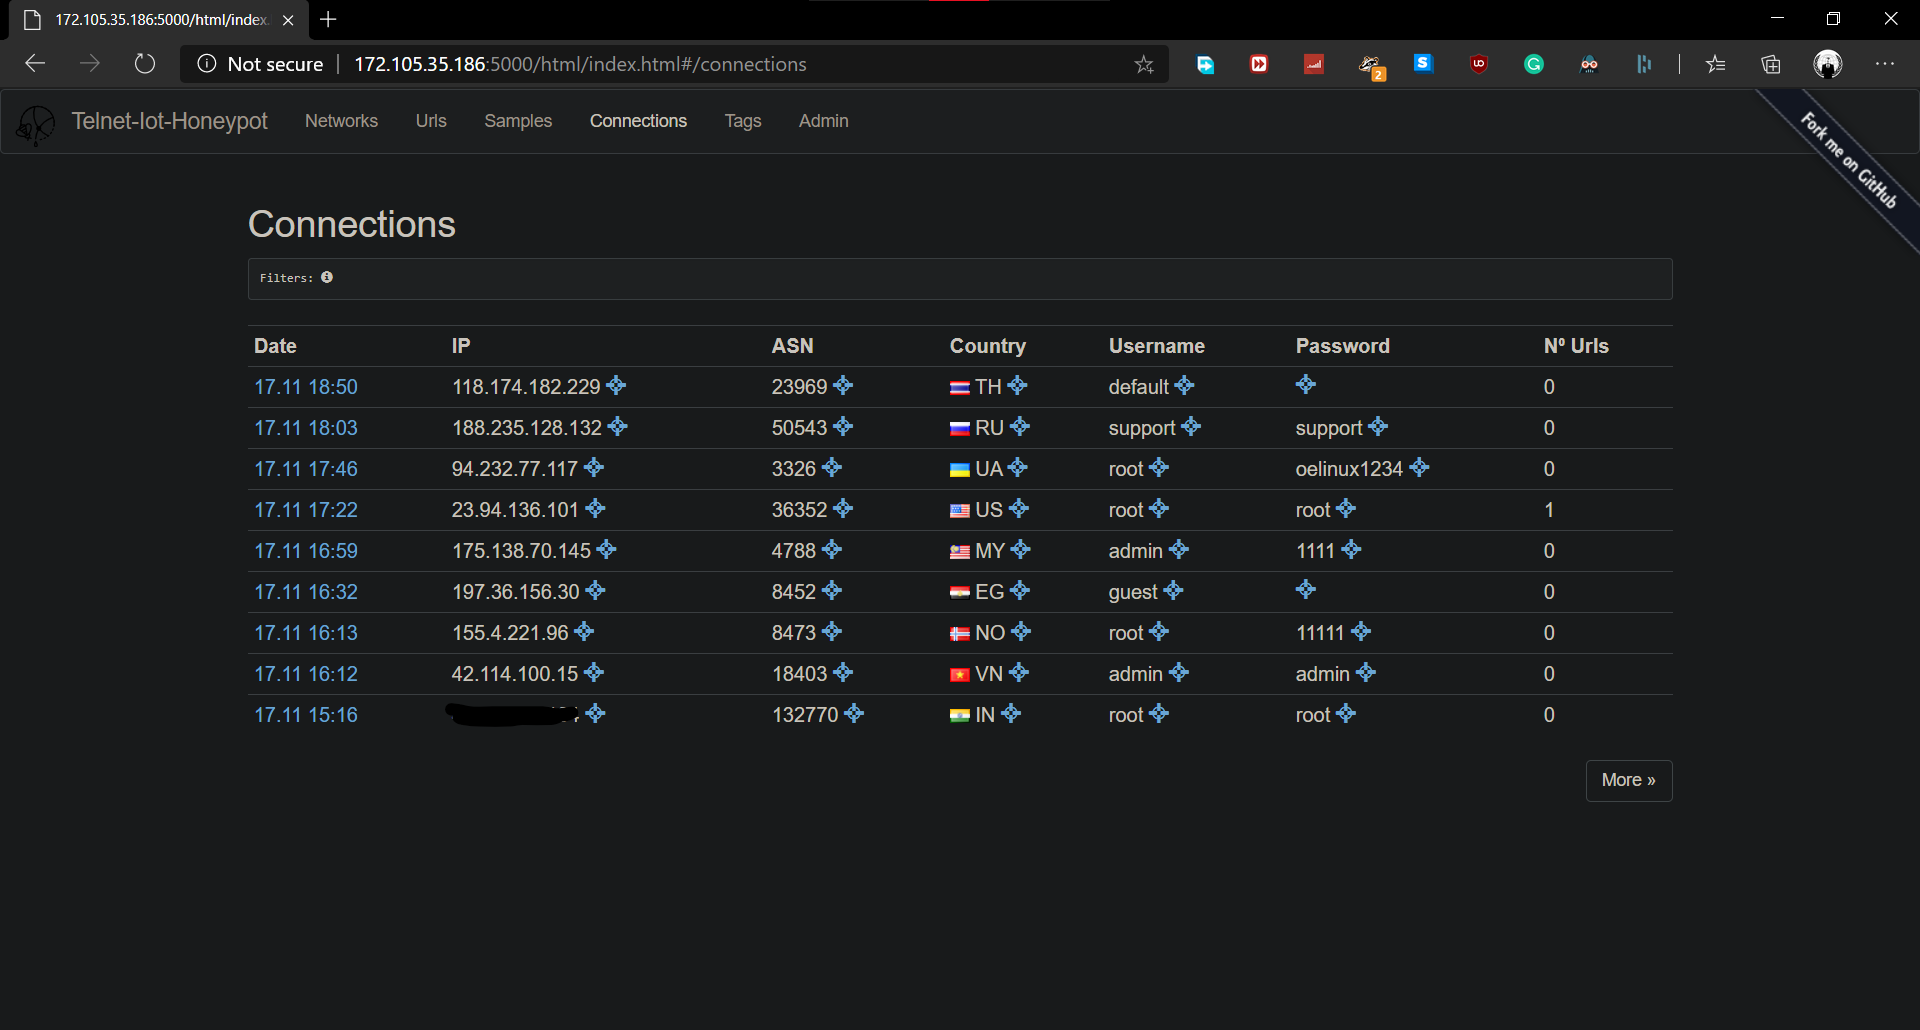The width and height of the screenshot is (1920, 1030).
Task: Open the Admin navigation item
Action: (823, 121)
